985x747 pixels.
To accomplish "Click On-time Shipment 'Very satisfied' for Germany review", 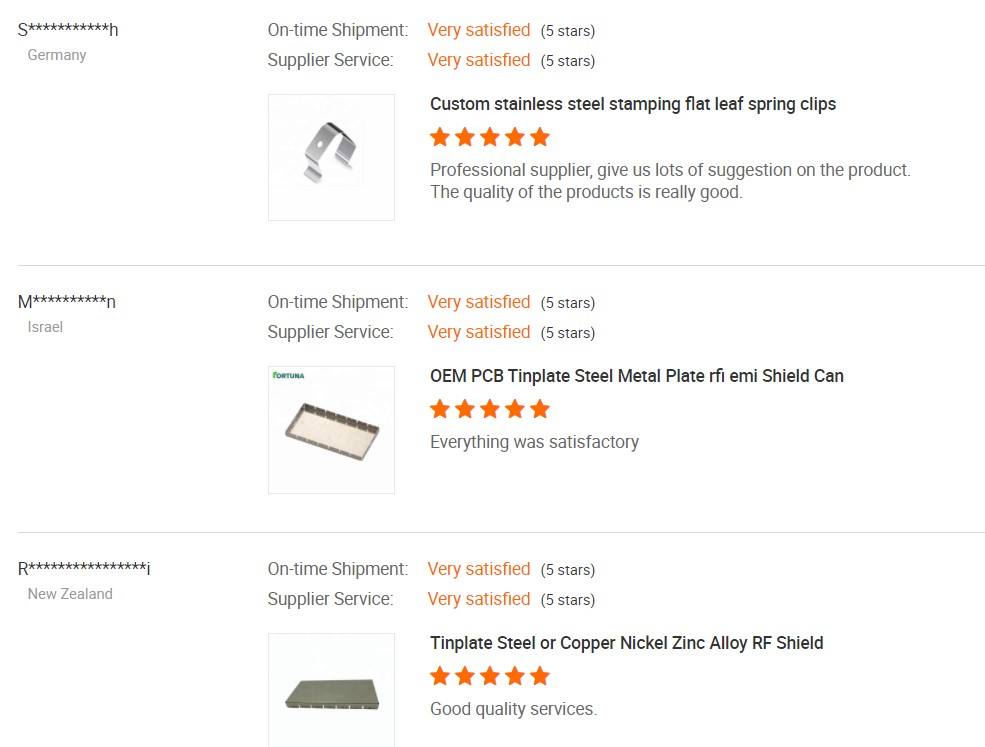I will (x=478, y=30).
